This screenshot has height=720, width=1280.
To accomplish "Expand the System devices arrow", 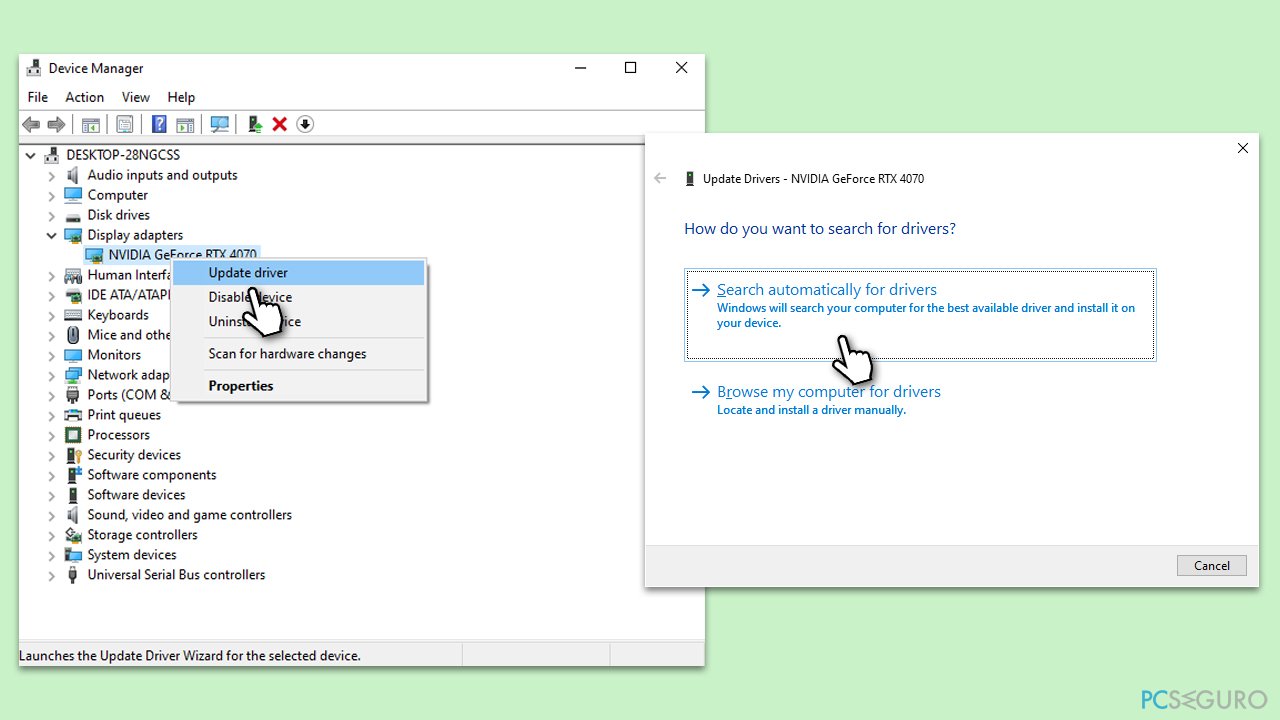I will [x=52, y=555].
